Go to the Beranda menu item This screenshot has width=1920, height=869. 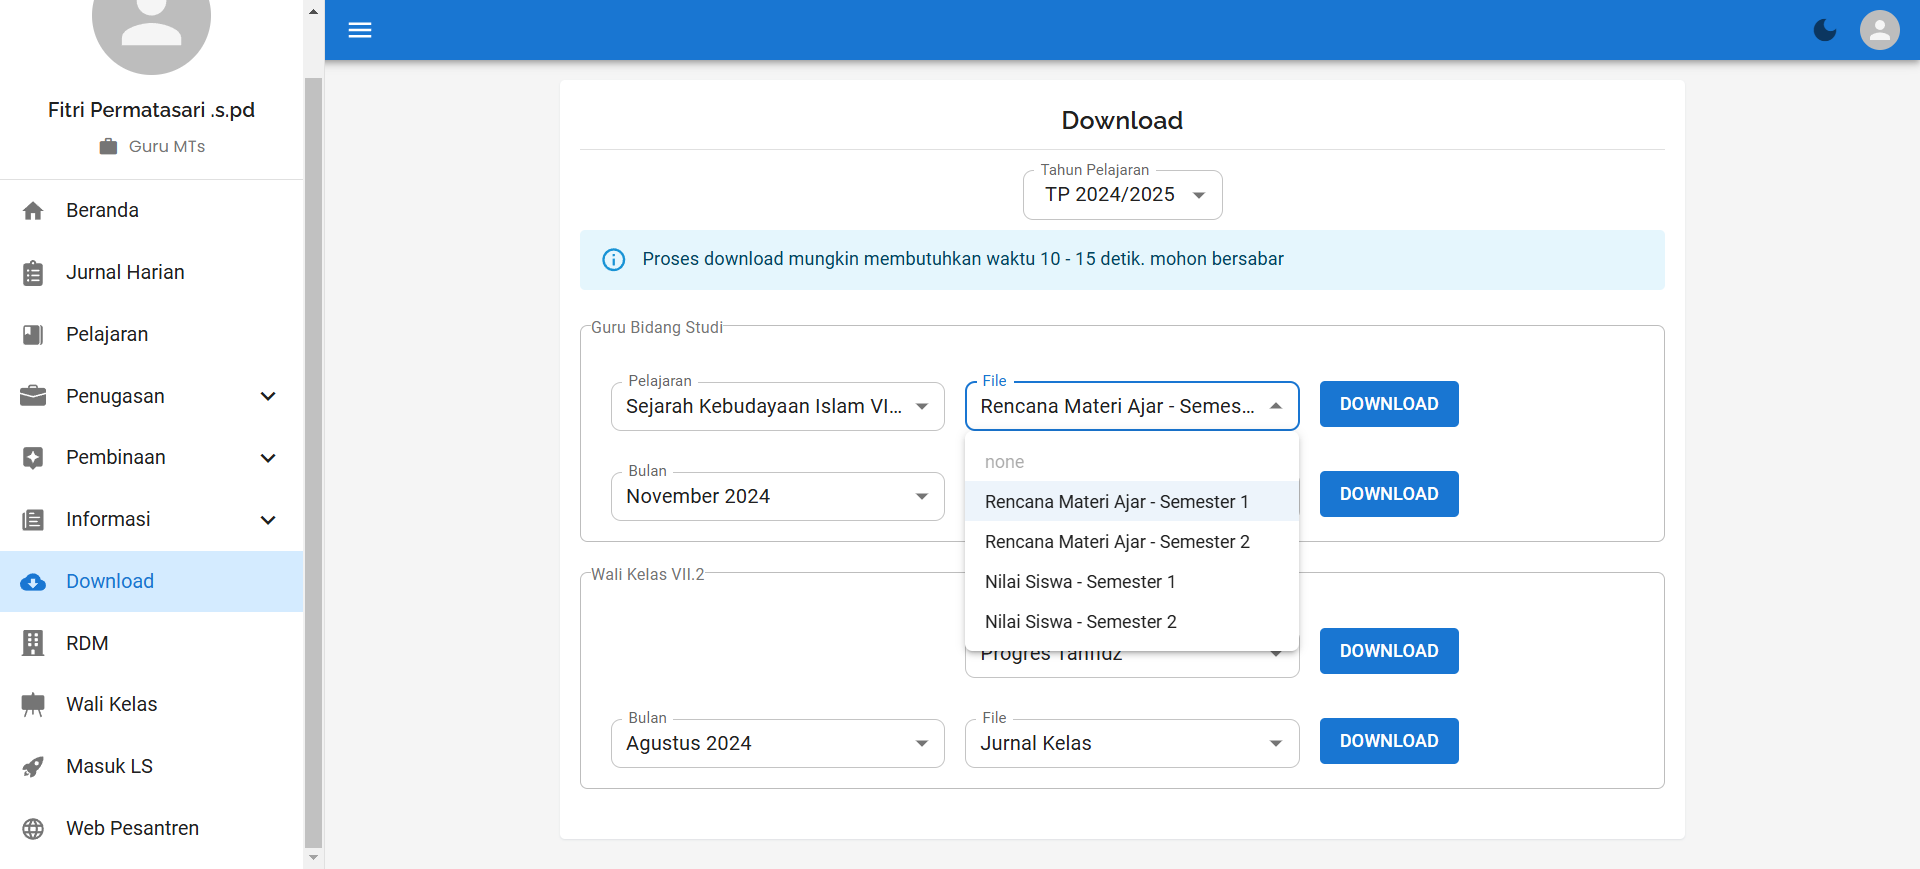click(151, 211)
